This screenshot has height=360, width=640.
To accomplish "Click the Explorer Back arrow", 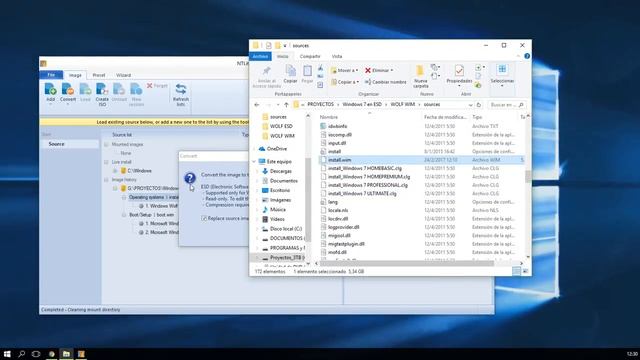I will [x=257, y=105].
